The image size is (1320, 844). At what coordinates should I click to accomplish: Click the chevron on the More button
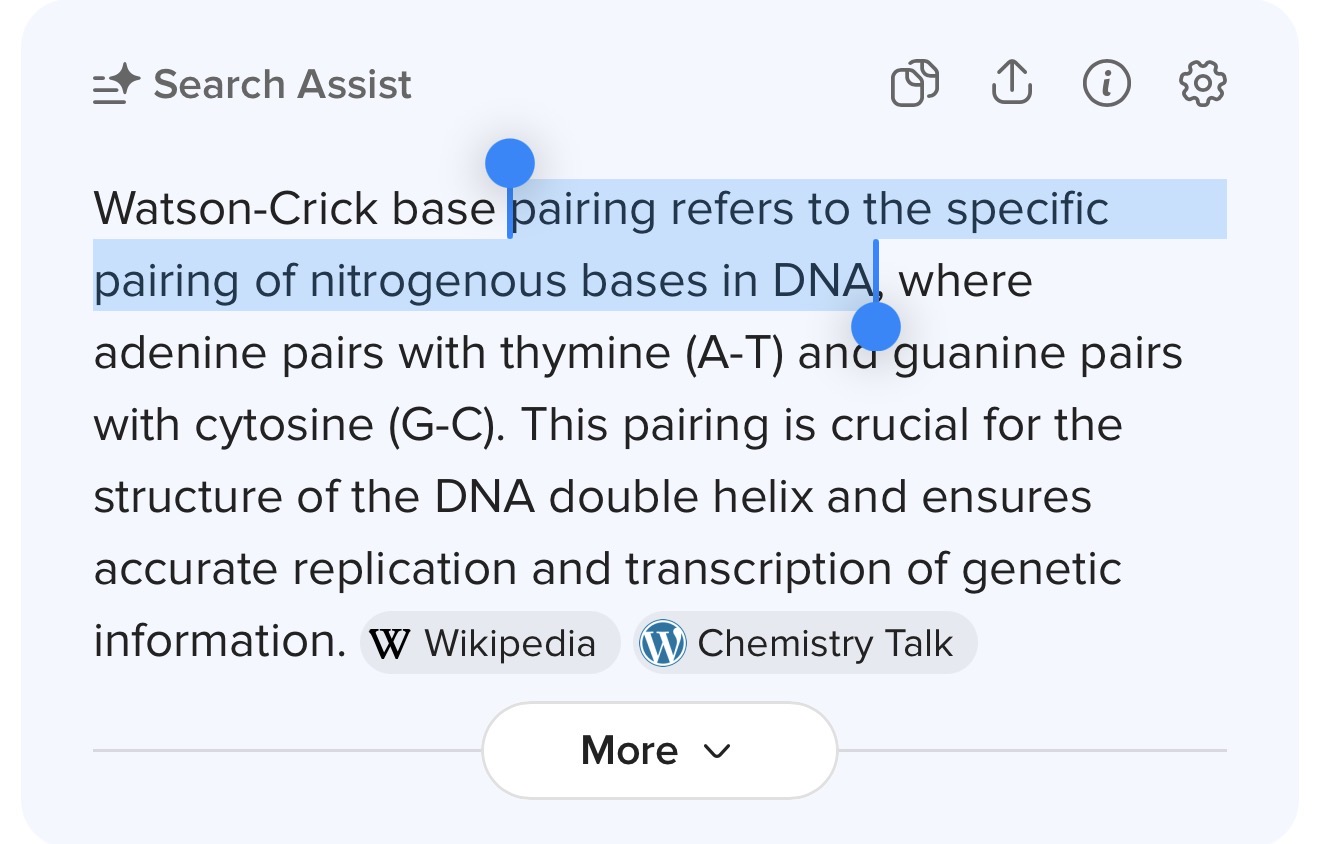pyautogui.click(x=717, y=751)
